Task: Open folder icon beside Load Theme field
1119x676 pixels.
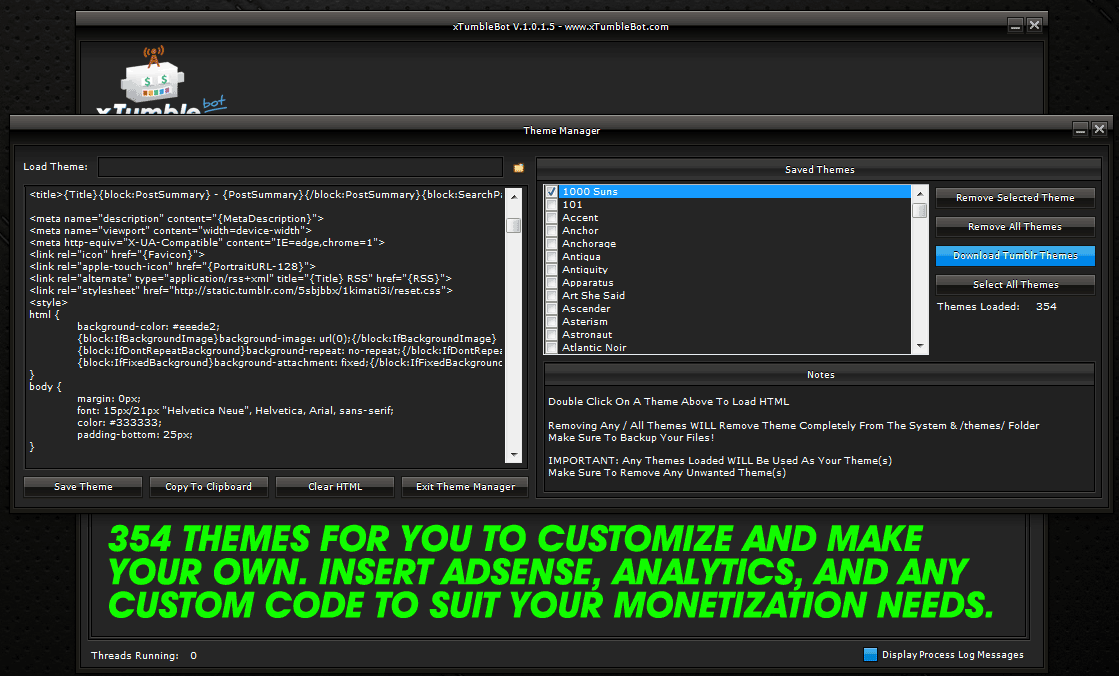Action: coord(519,168)
